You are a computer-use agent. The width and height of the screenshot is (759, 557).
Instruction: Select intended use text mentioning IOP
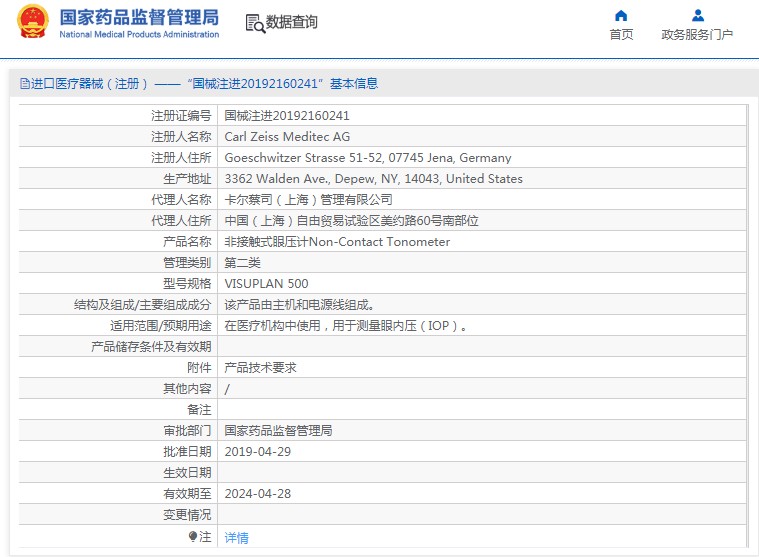tap(346, 326)
